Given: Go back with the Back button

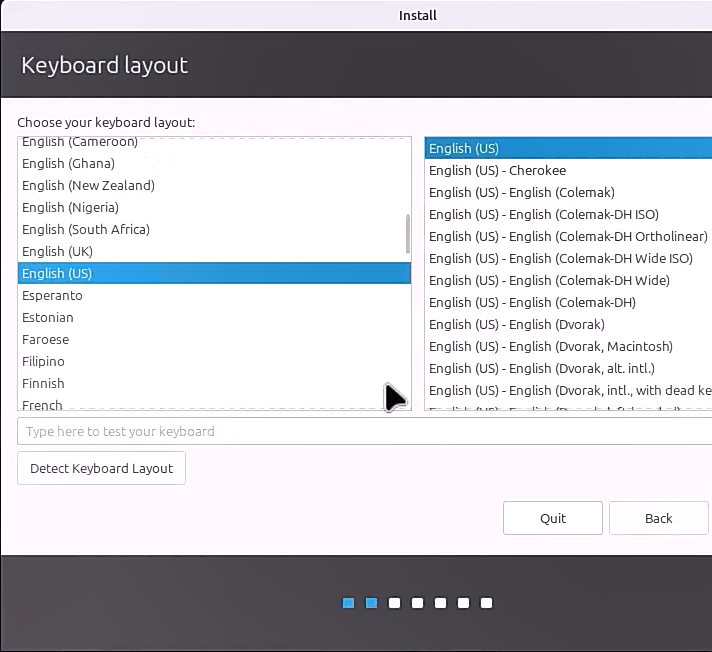Looking at the screenshot, I should point(658,518).
